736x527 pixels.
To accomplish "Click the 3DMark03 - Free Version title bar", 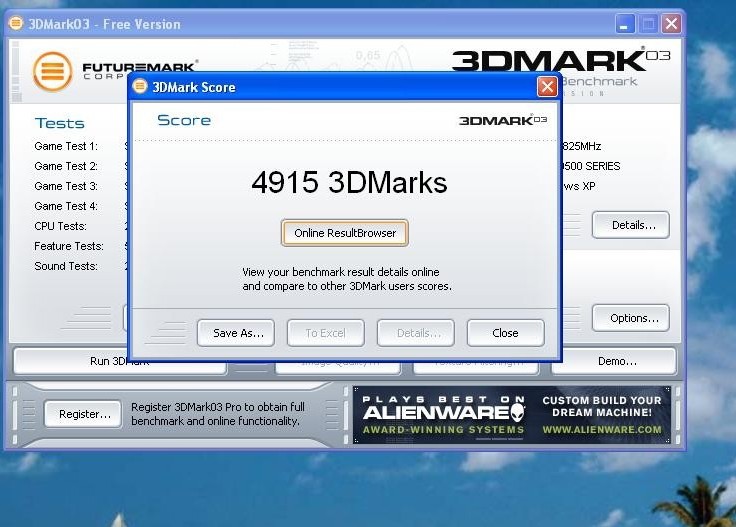I will [x=345, y=23].
